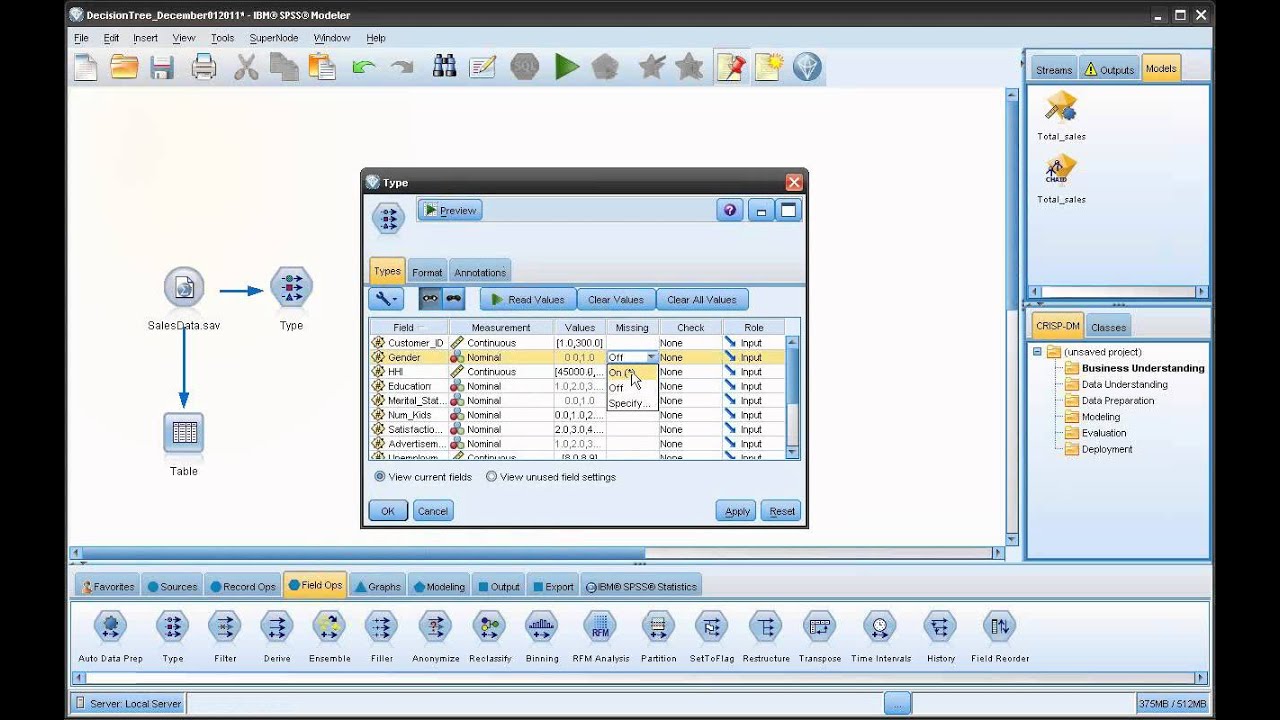The height and width of the screenshot is (720, 1280).
Task: Select the Derive node in the palette
Action: click(x=277, y=627)
